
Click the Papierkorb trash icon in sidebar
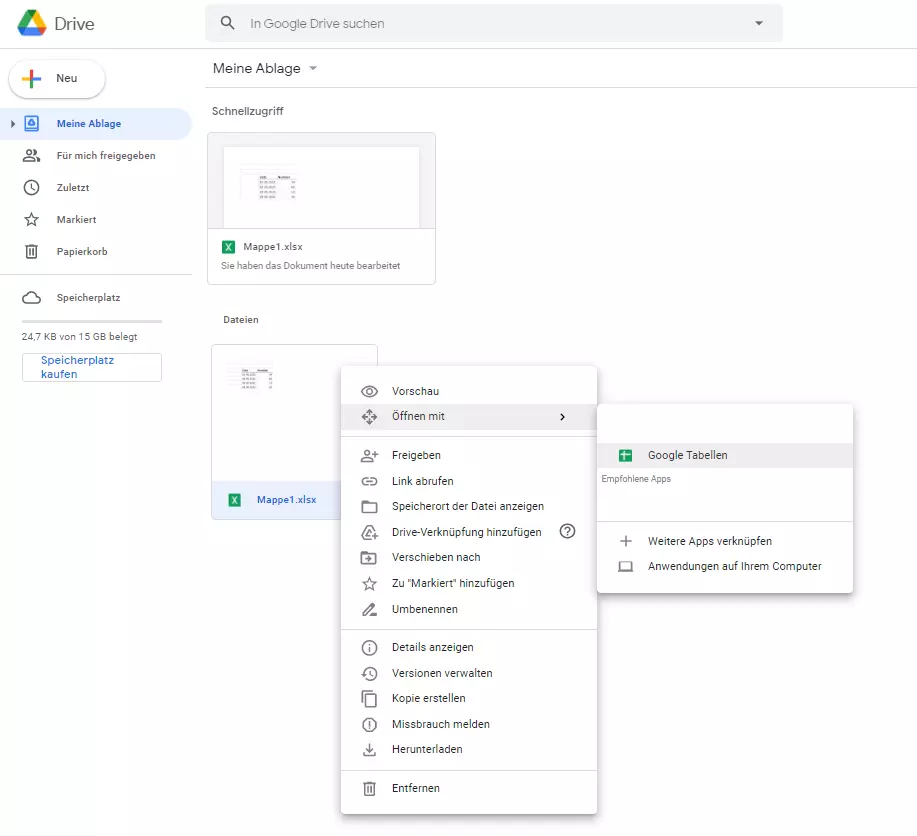32,252
